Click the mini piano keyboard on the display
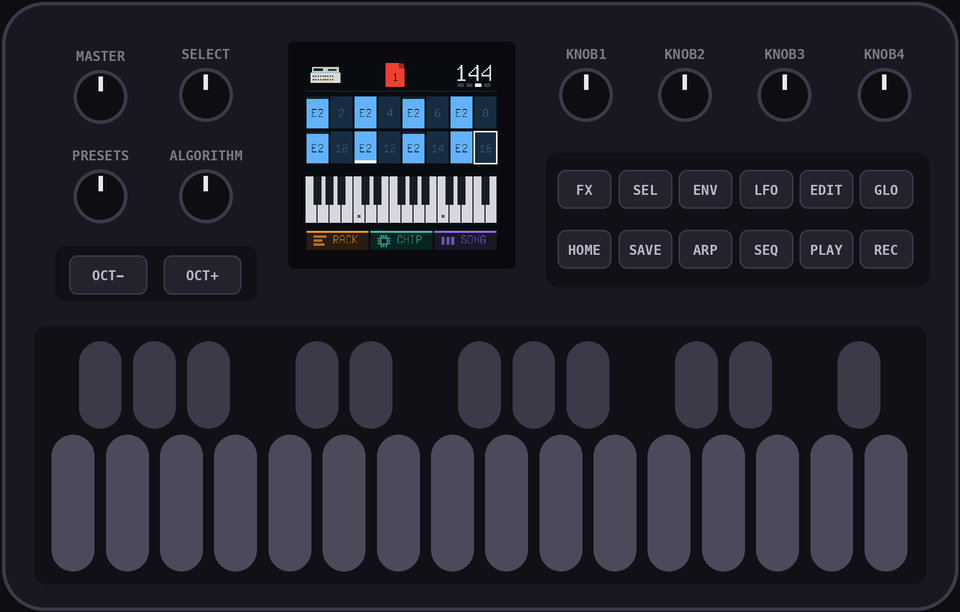This screenshot has width=960, height=612. (x=401, y=200)
